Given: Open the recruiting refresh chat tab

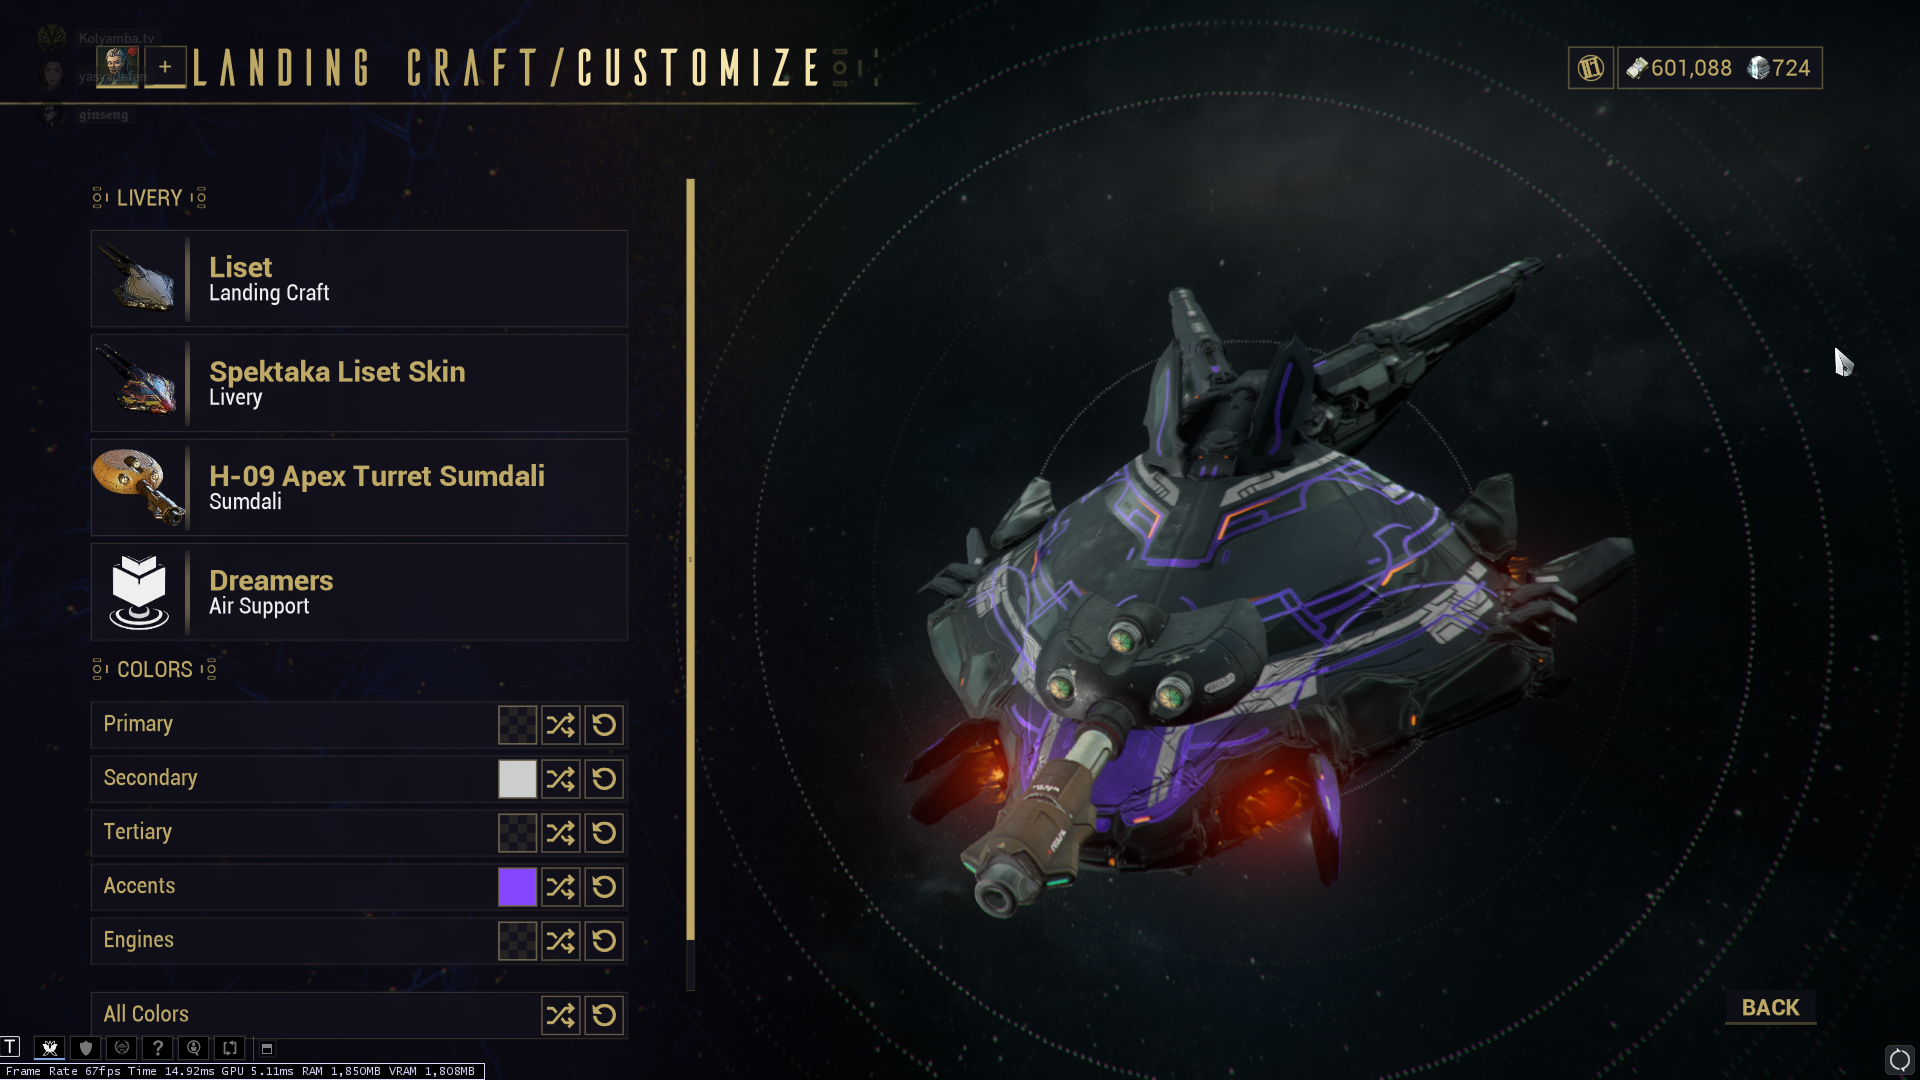Looking at the screenshot, I should click(x=230, y=1048).
